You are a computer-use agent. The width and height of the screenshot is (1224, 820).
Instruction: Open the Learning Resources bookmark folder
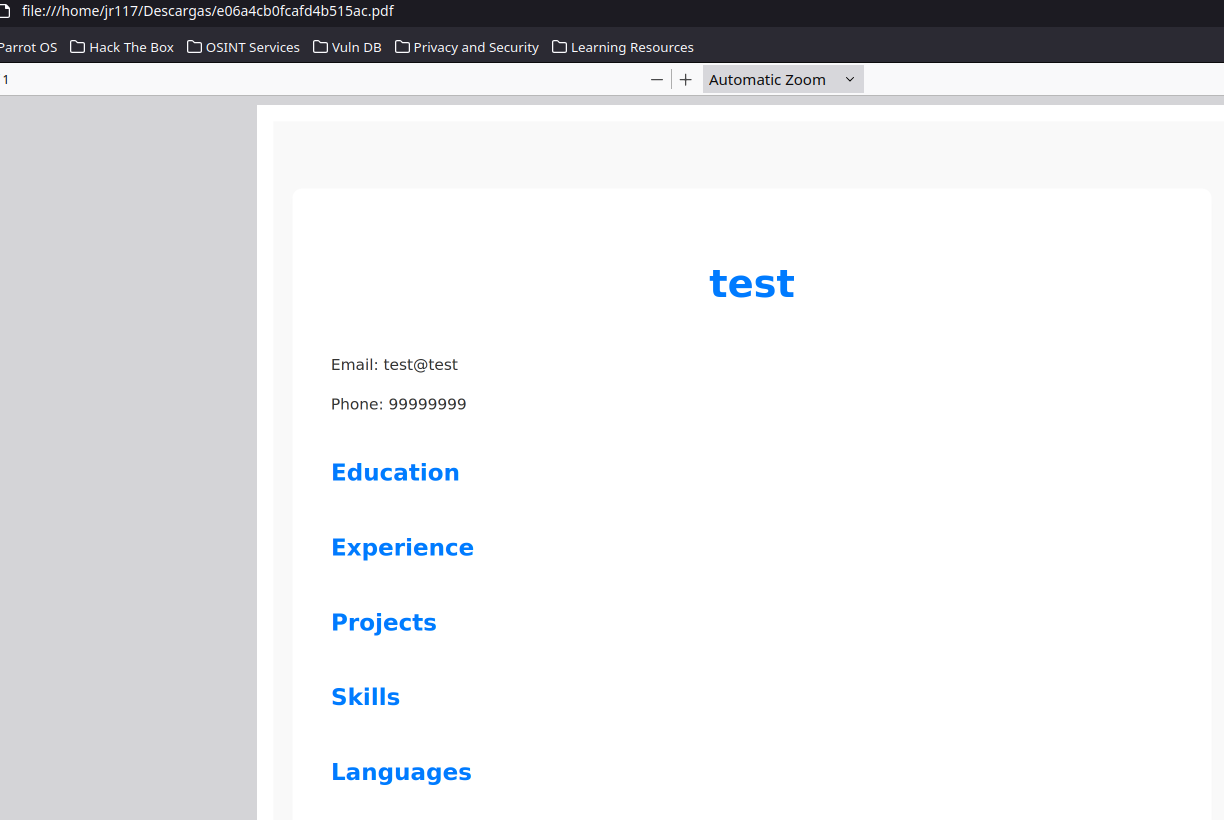(622, 47)
